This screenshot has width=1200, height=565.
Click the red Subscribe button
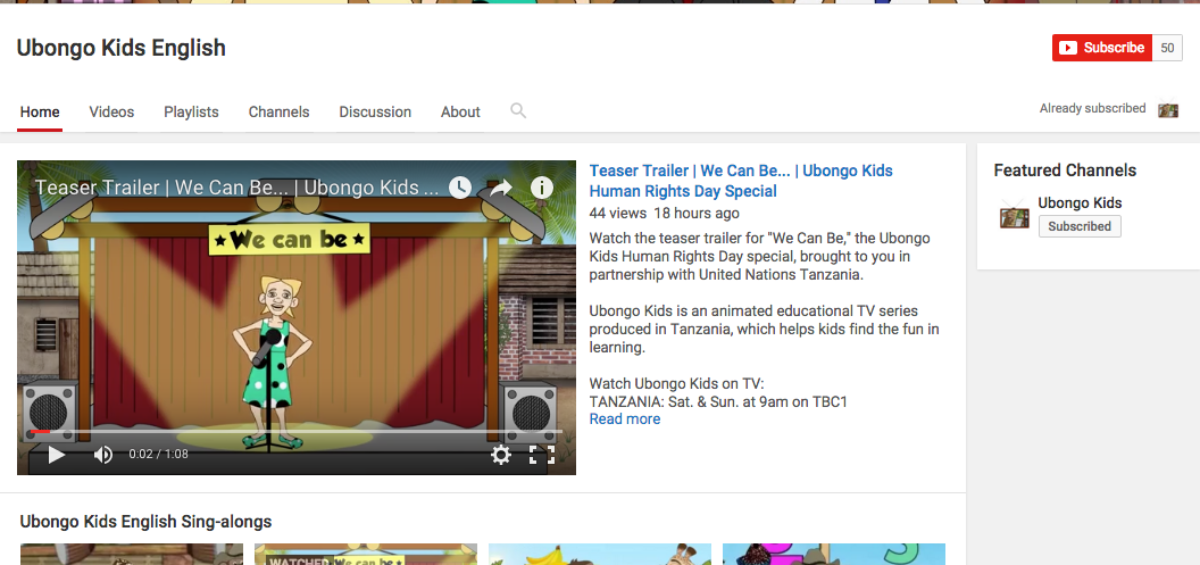(x=1102, y=47)
